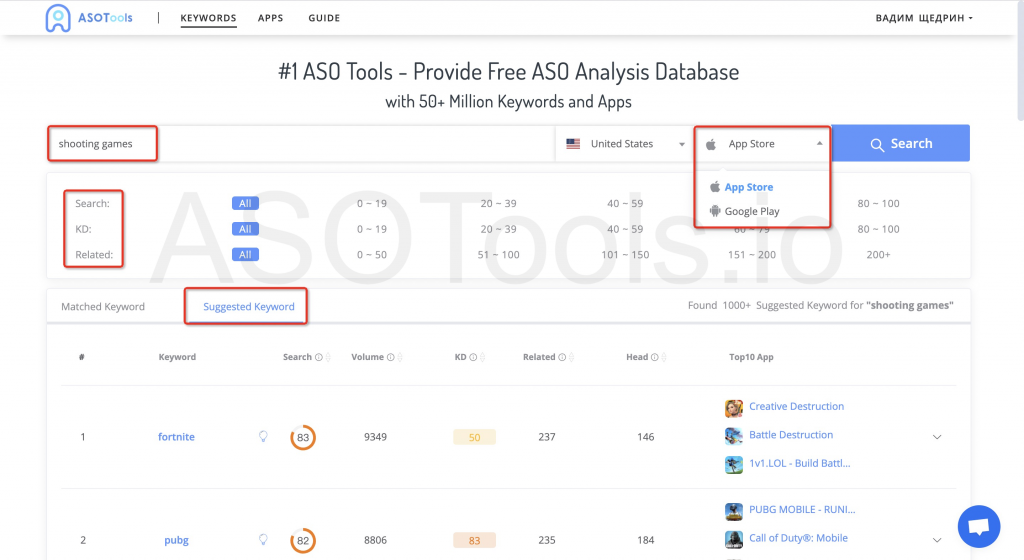1024x560 pixels.
Task: Click the ASOTools logo icon
Action: pyautogui.click(x=58, y=18)
